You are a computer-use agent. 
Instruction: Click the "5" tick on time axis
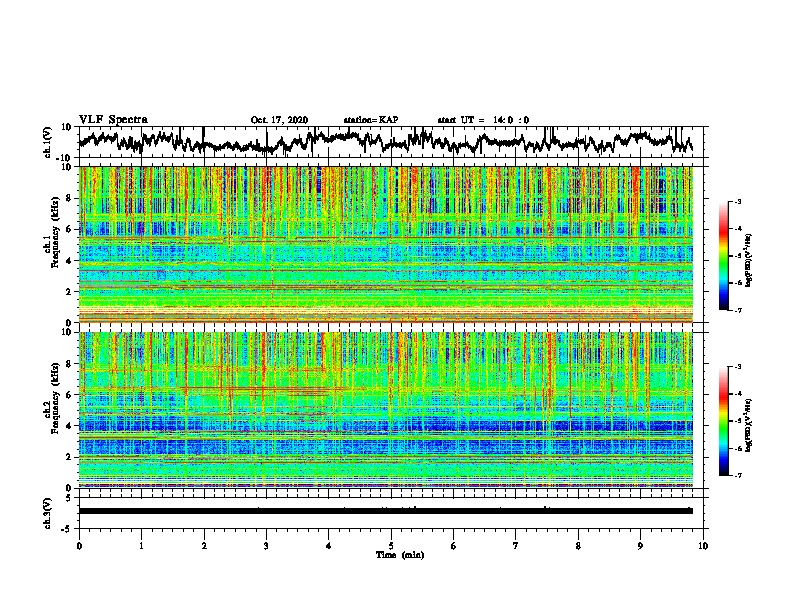(x=391, y=546)
